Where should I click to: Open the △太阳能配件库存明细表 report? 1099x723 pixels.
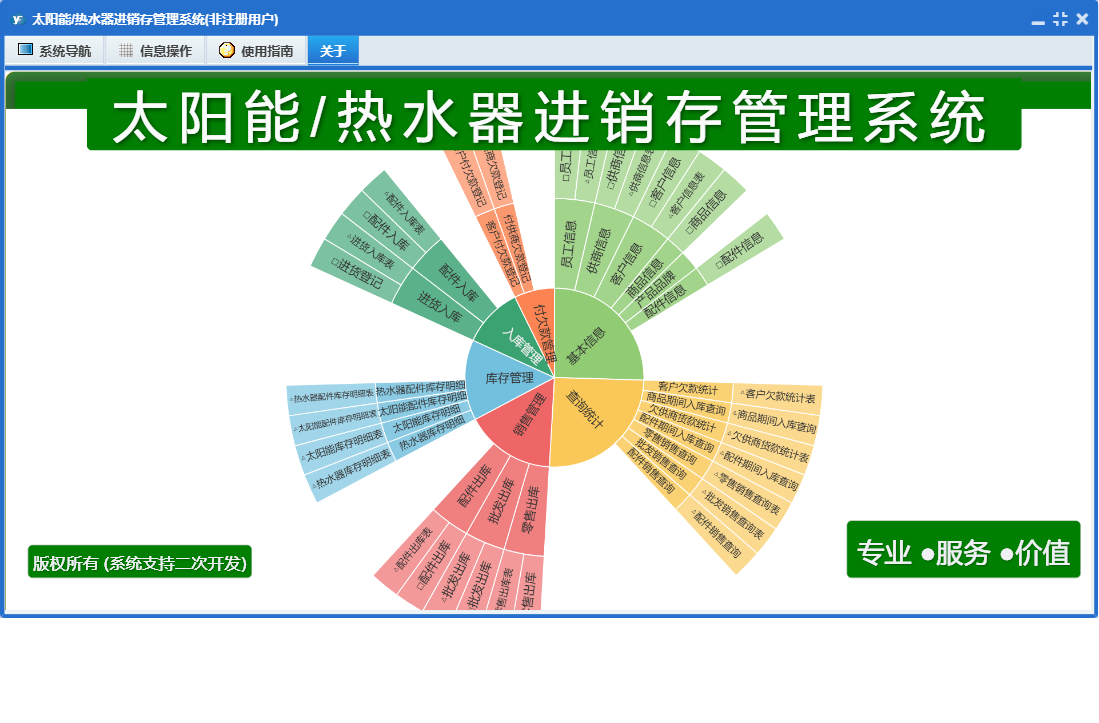click(336, 420)
